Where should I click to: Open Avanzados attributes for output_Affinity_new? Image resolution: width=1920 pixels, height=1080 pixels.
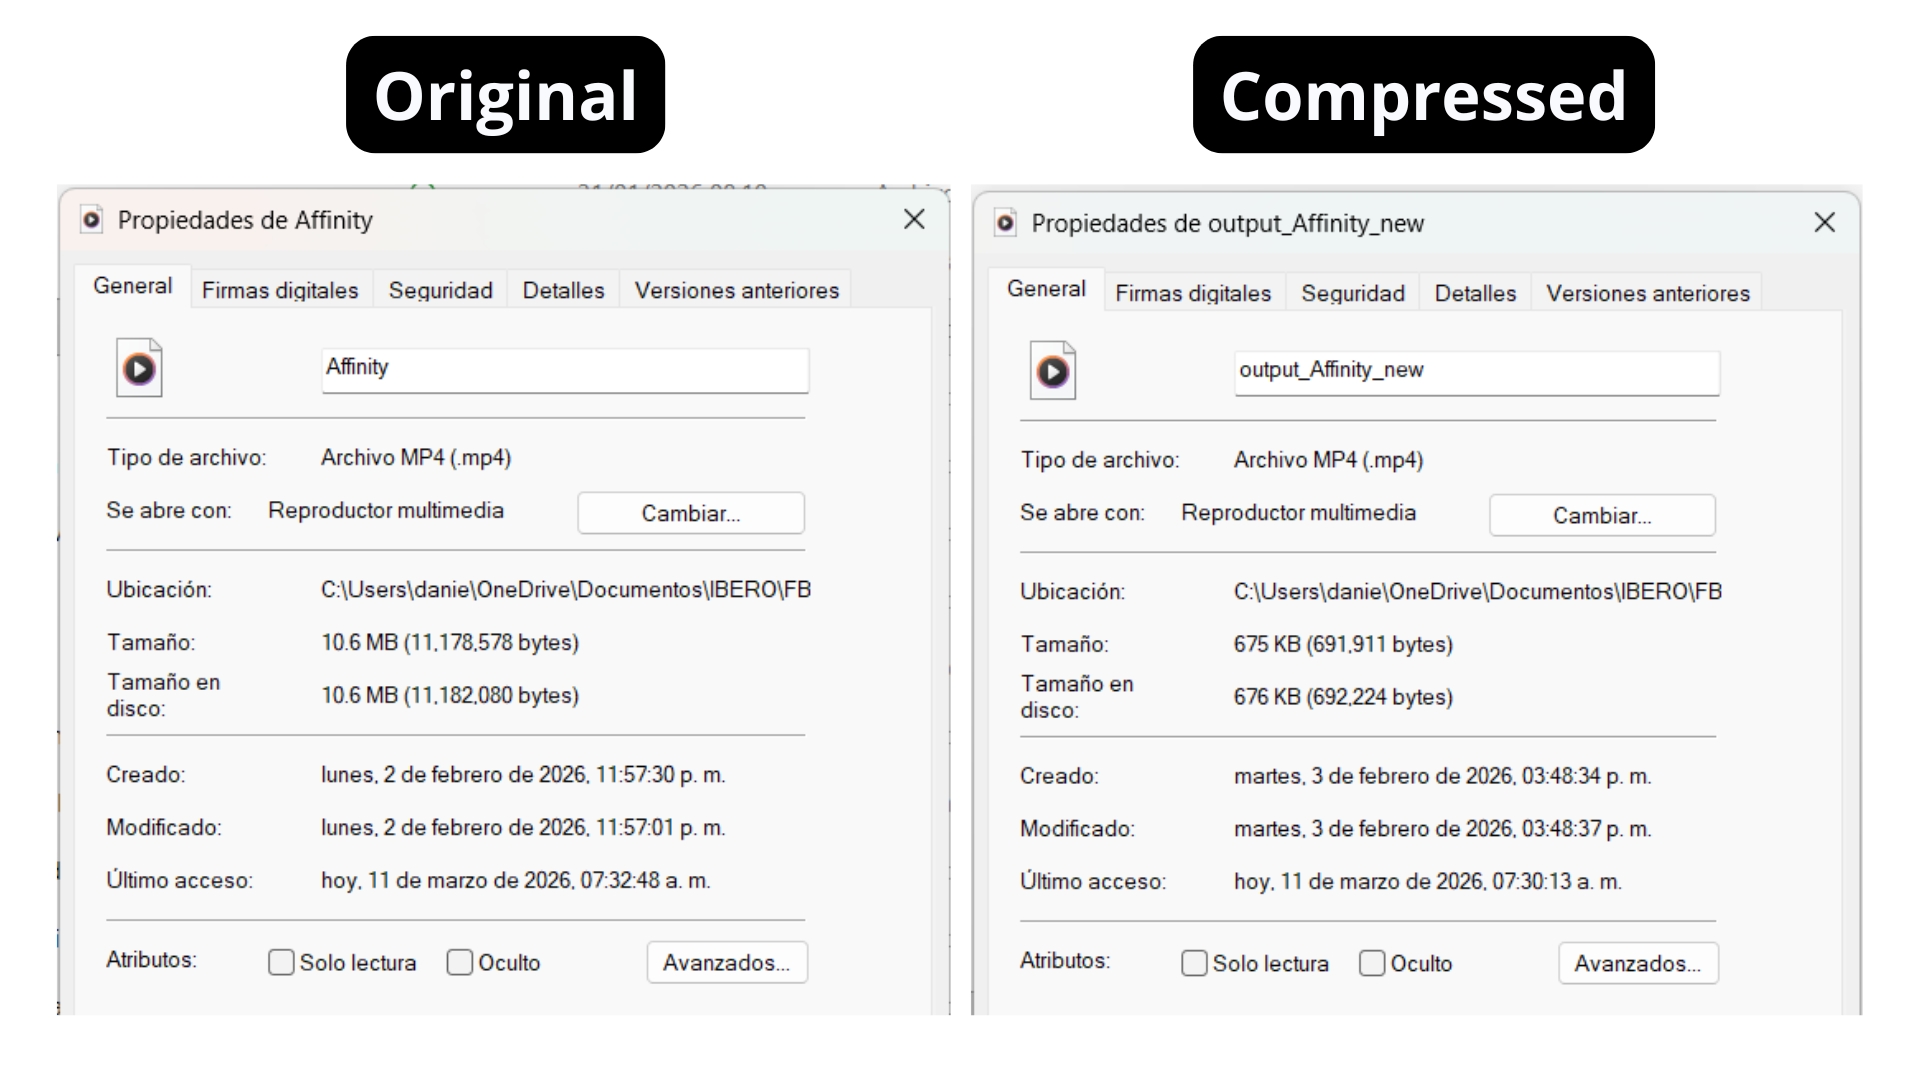click(1637, 963)
